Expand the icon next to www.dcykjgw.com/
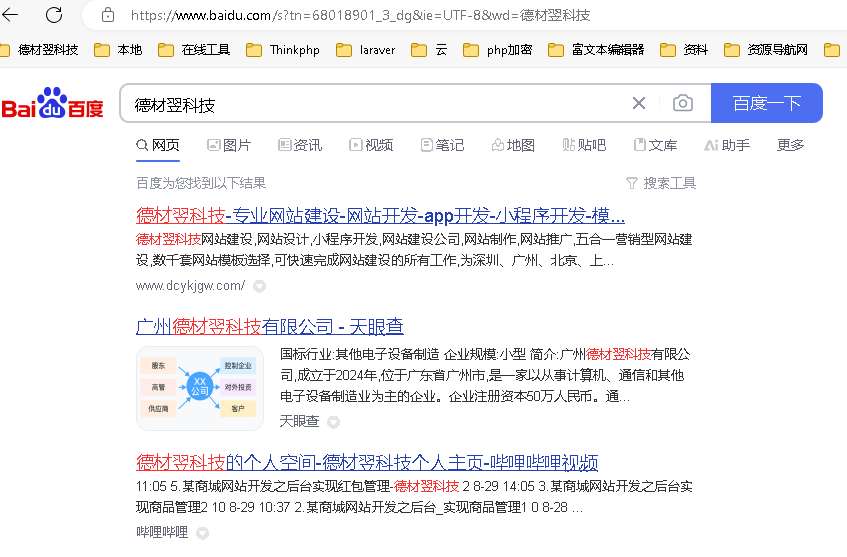The width and height of the screenshot is (847, 557). [260, 286]
